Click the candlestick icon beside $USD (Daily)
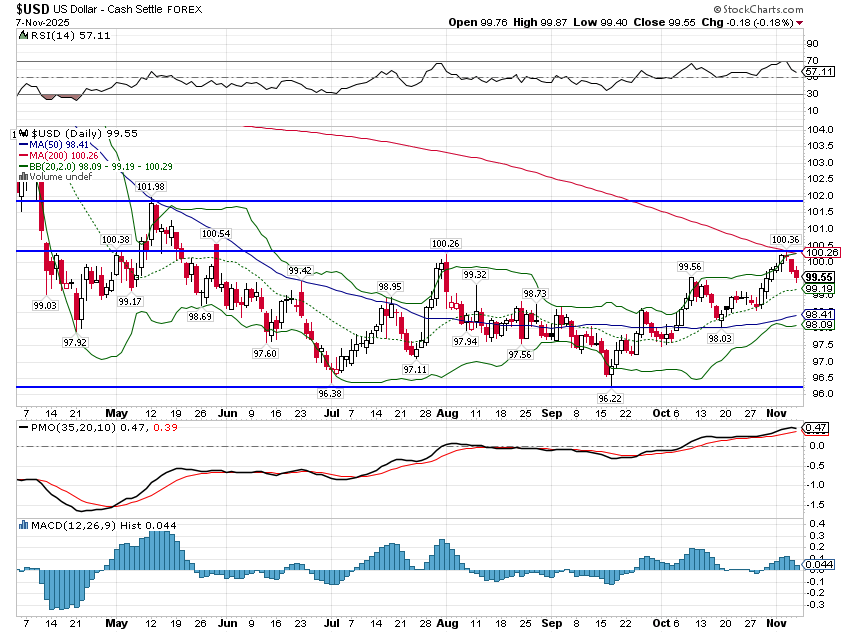Viewport: 850px width, 633px height. point(25,133)
